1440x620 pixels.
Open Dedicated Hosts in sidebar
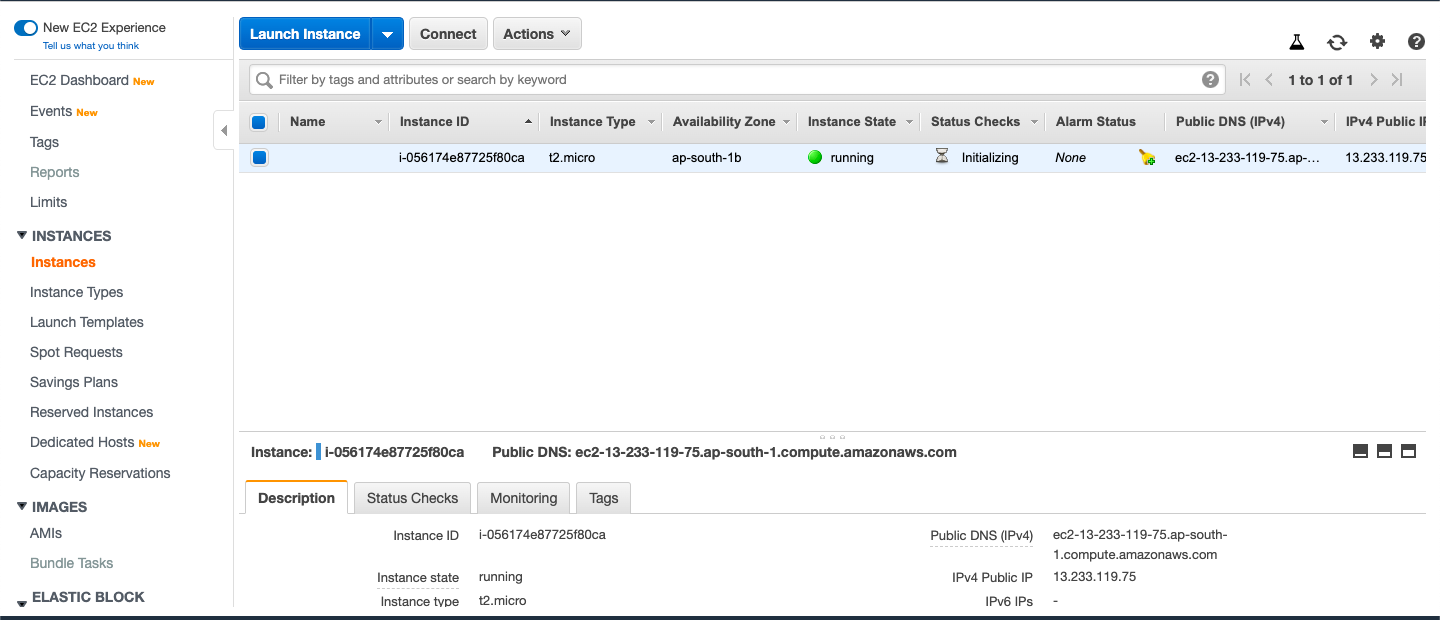click(82, 442)
